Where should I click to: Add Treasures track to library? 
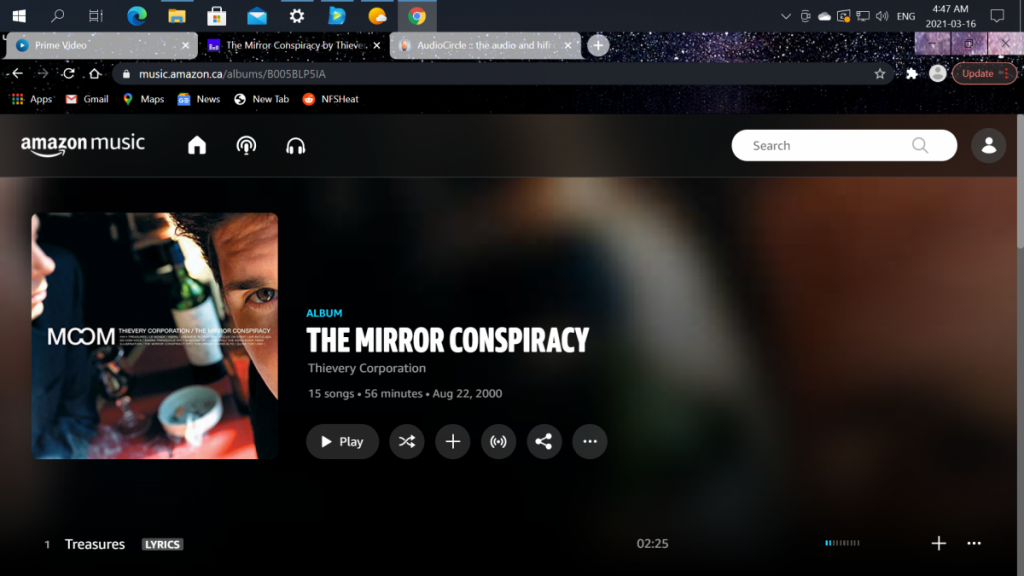[x=938, y=543]
